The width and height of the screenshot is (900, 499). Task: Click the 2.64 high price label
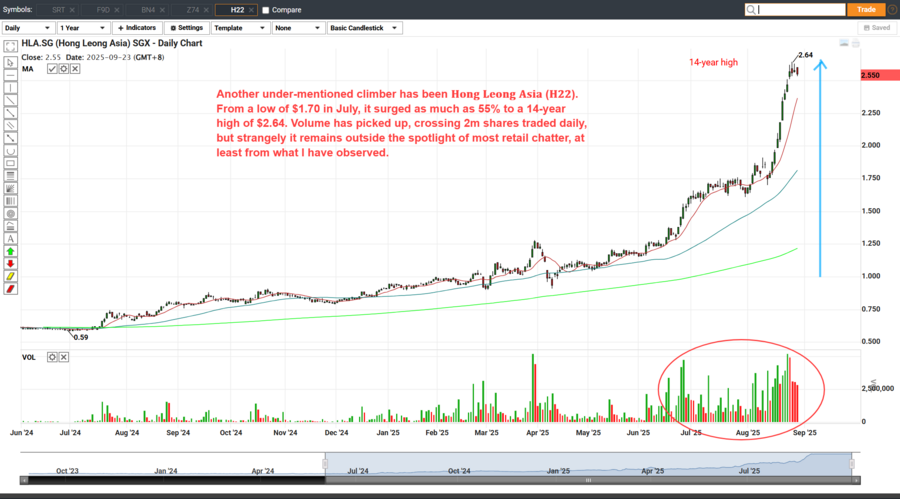(805, 55)
